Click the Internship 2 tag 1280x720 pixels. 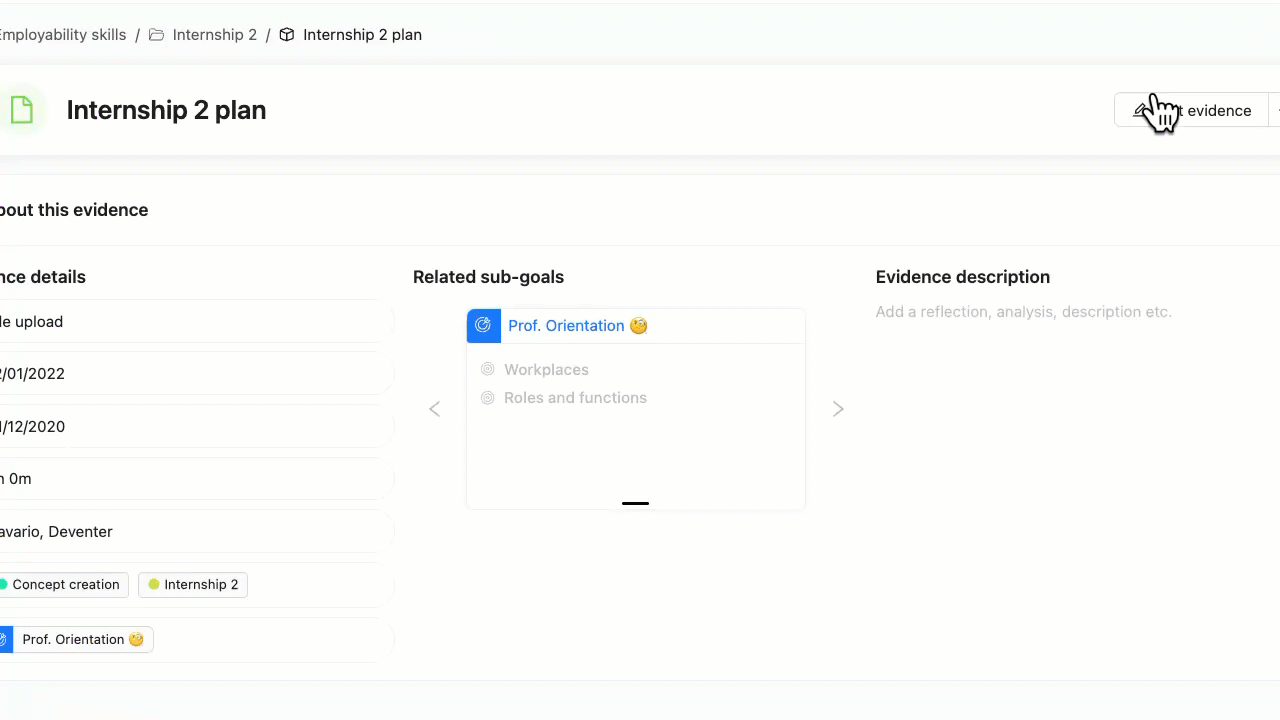click(x=193, y=585)
